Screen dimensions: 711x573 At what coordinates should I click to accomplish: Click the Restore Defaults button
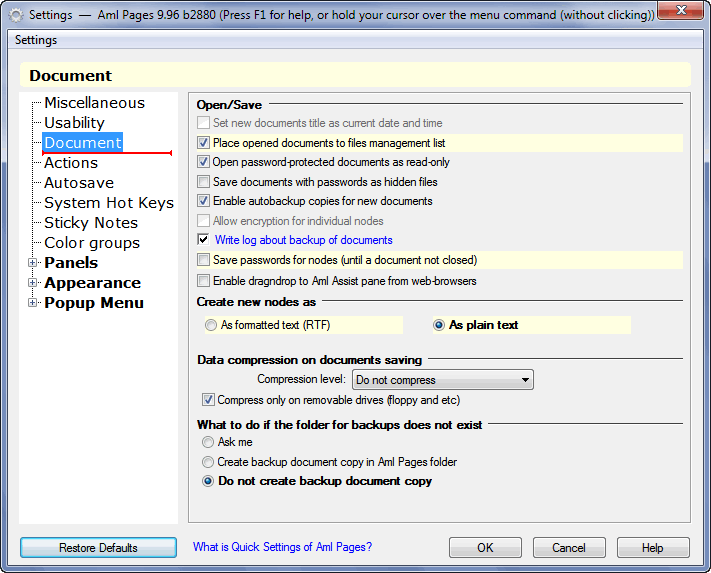[98, 548]
